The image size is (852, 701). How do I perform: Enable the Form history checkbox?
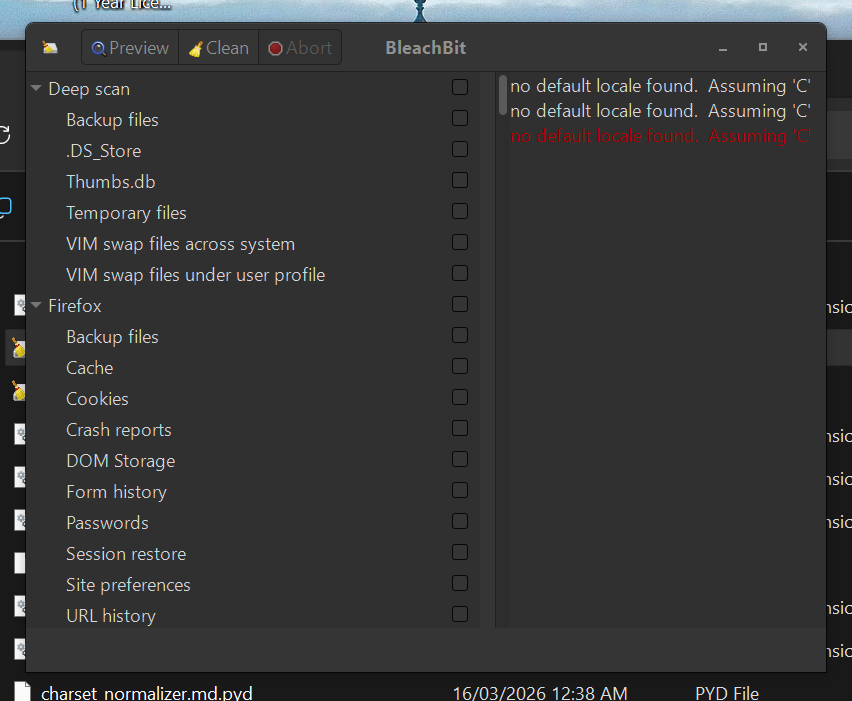pos(460,490)
